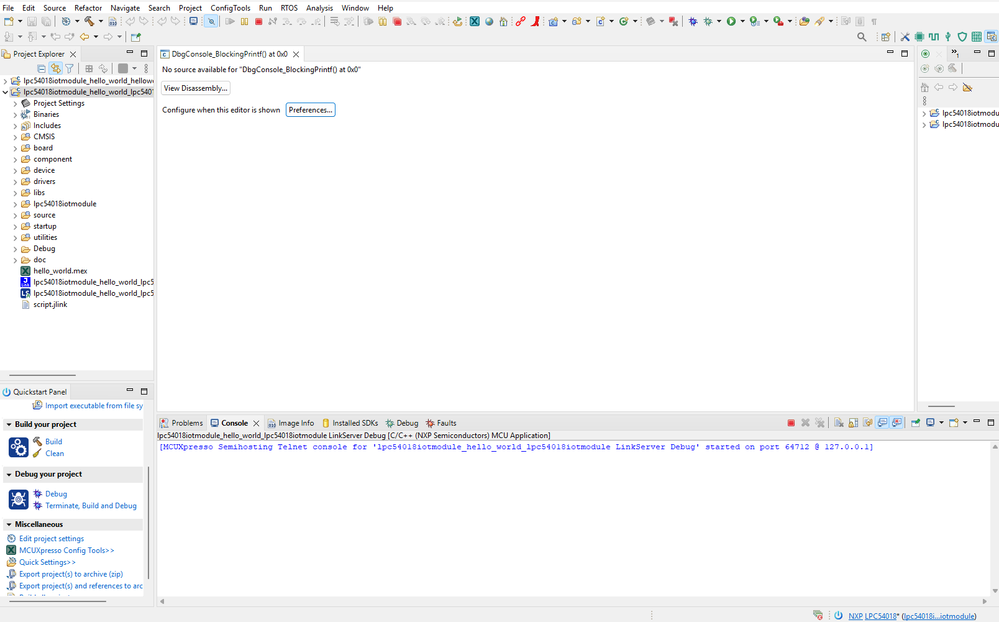The image size is (999, 622).
Task: Toggle Show Console When Standard Error Changes
Action: coord(897,423)
